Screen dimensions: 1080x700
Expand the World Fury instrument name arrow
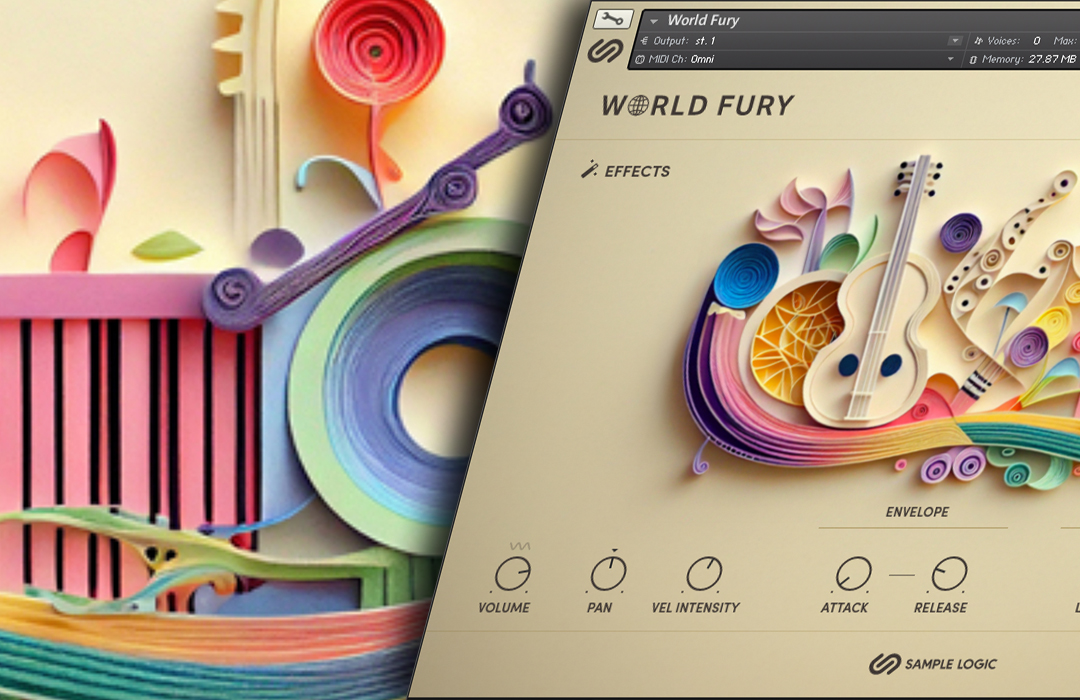654,20
